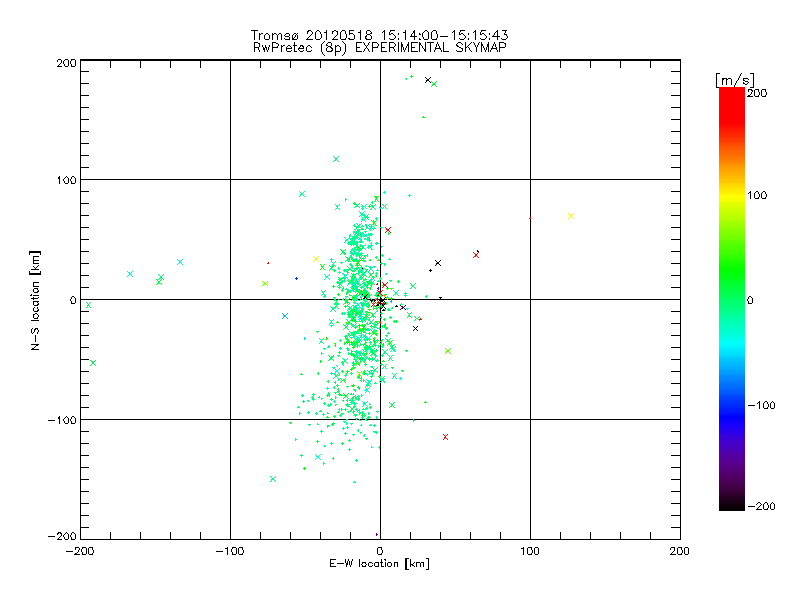800x600 pixels.
Task: Click the title line 'Tromsø 20120518 15:14:00-15:15:43'
Action: 379,35
